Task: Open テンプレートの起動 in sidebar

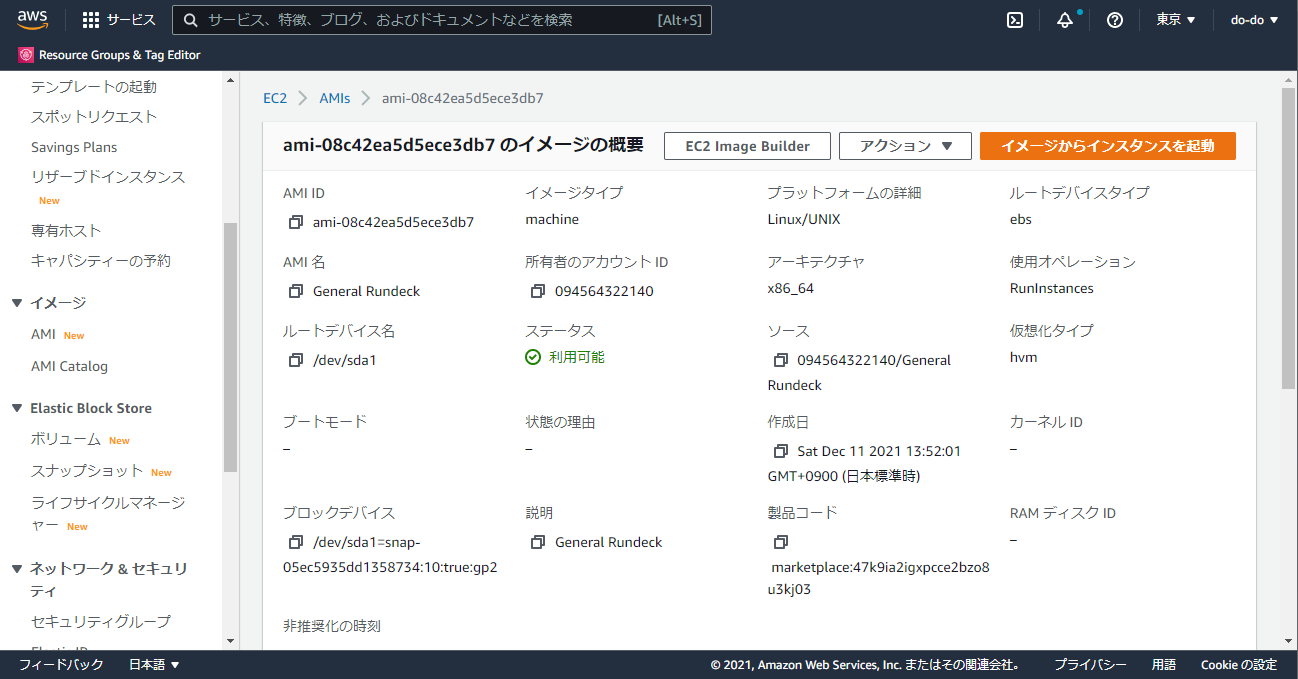Action: [94, 87]
